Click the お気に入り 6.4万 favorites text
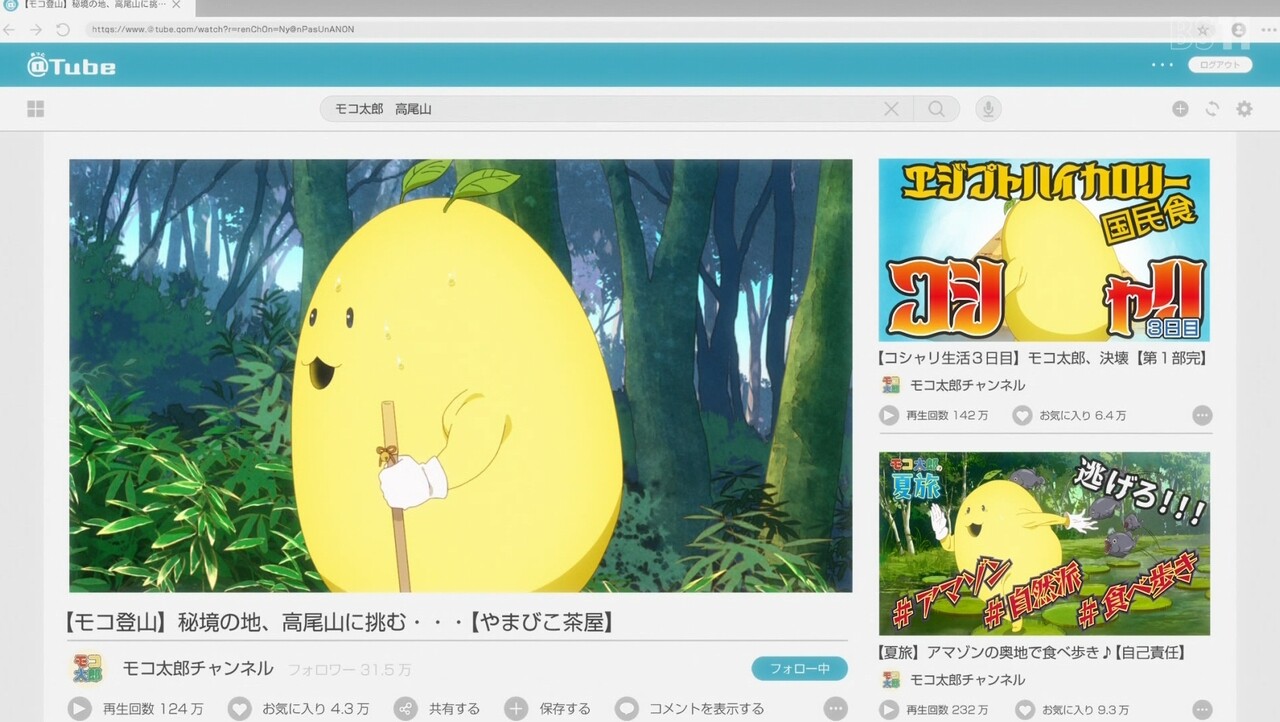 pyautogui.click(x=1083, y=415)
